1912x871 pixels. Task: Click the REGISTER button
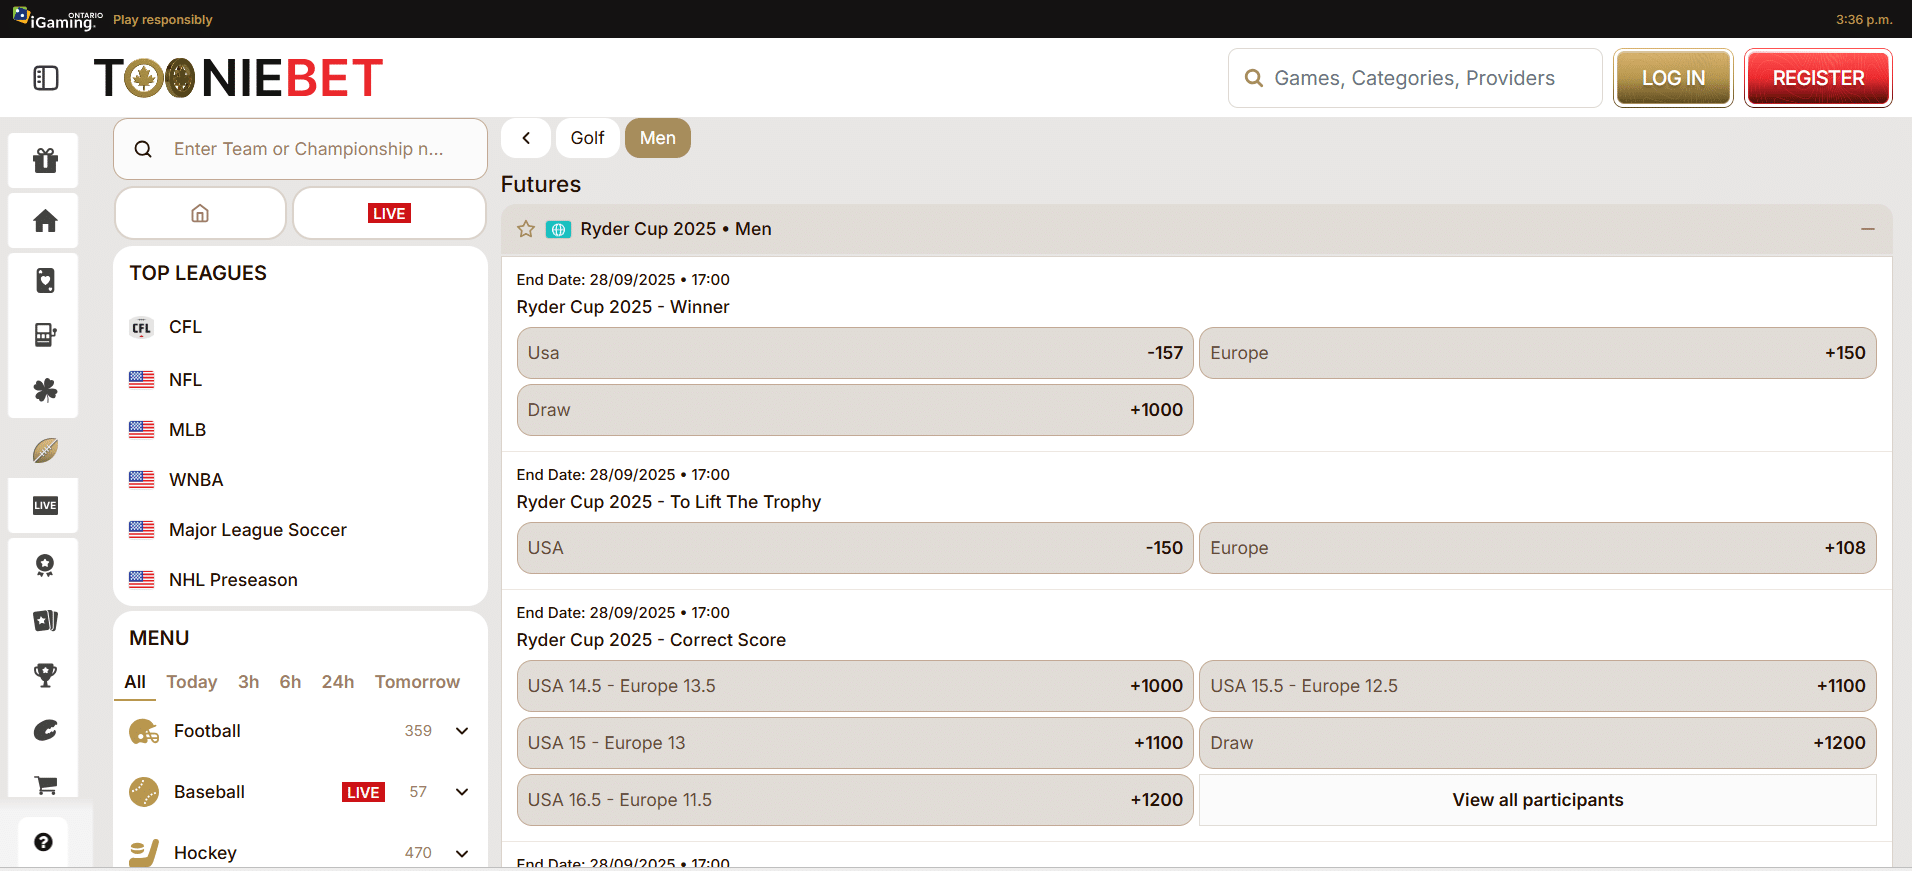pyautogui.click(x=1818, y=78)
